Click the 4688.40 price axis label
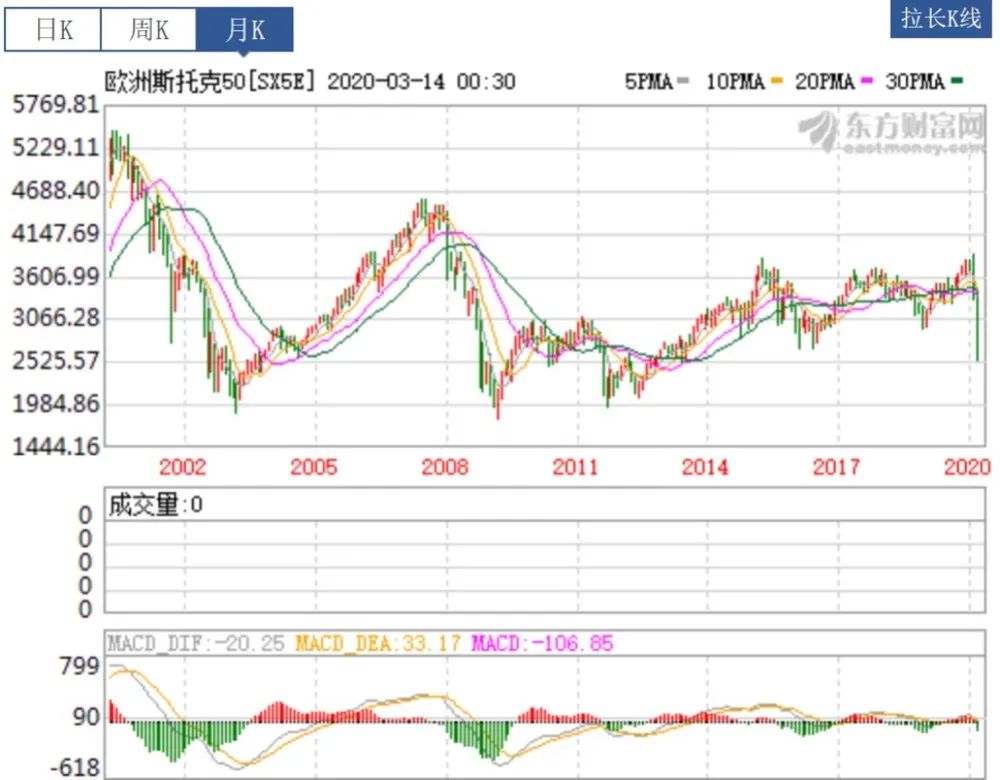Viewport: 1000px width, 780px height. pos(56,190)
